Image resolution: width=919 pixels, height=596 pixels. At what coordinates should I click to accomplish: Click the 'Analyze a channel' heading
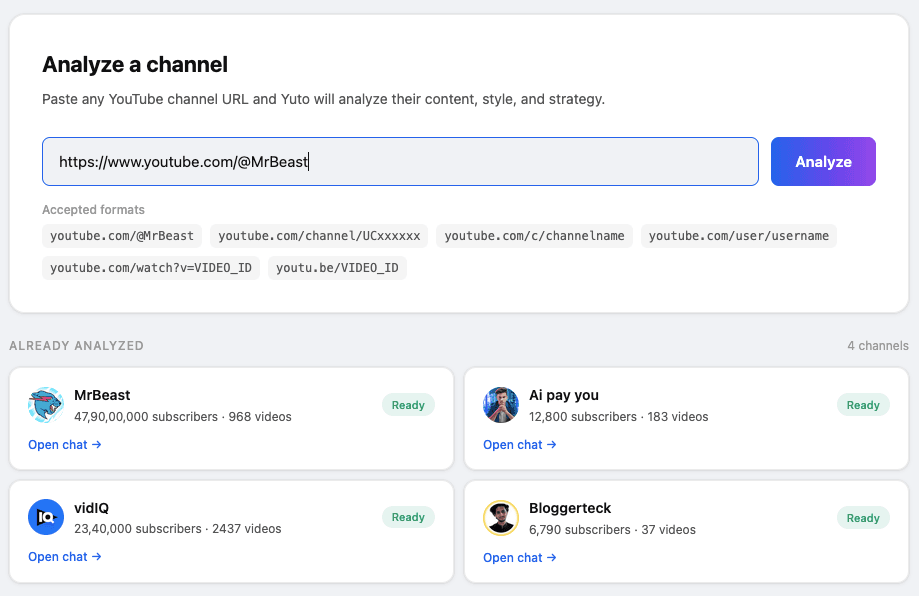[x=135, y=64]
